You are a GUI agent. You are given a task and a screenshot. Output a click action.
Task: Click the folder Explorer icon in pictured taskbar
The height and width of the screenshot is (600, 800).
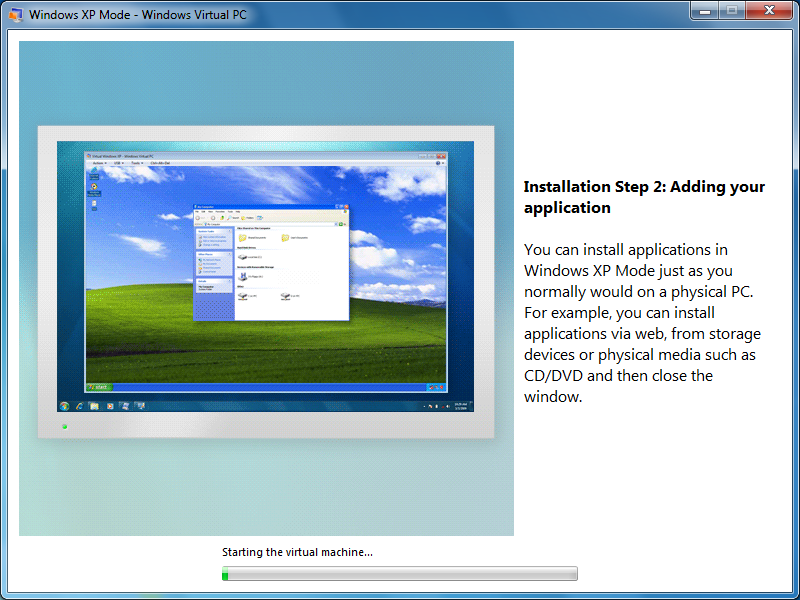pyautogui.click(x=93, y=406)
